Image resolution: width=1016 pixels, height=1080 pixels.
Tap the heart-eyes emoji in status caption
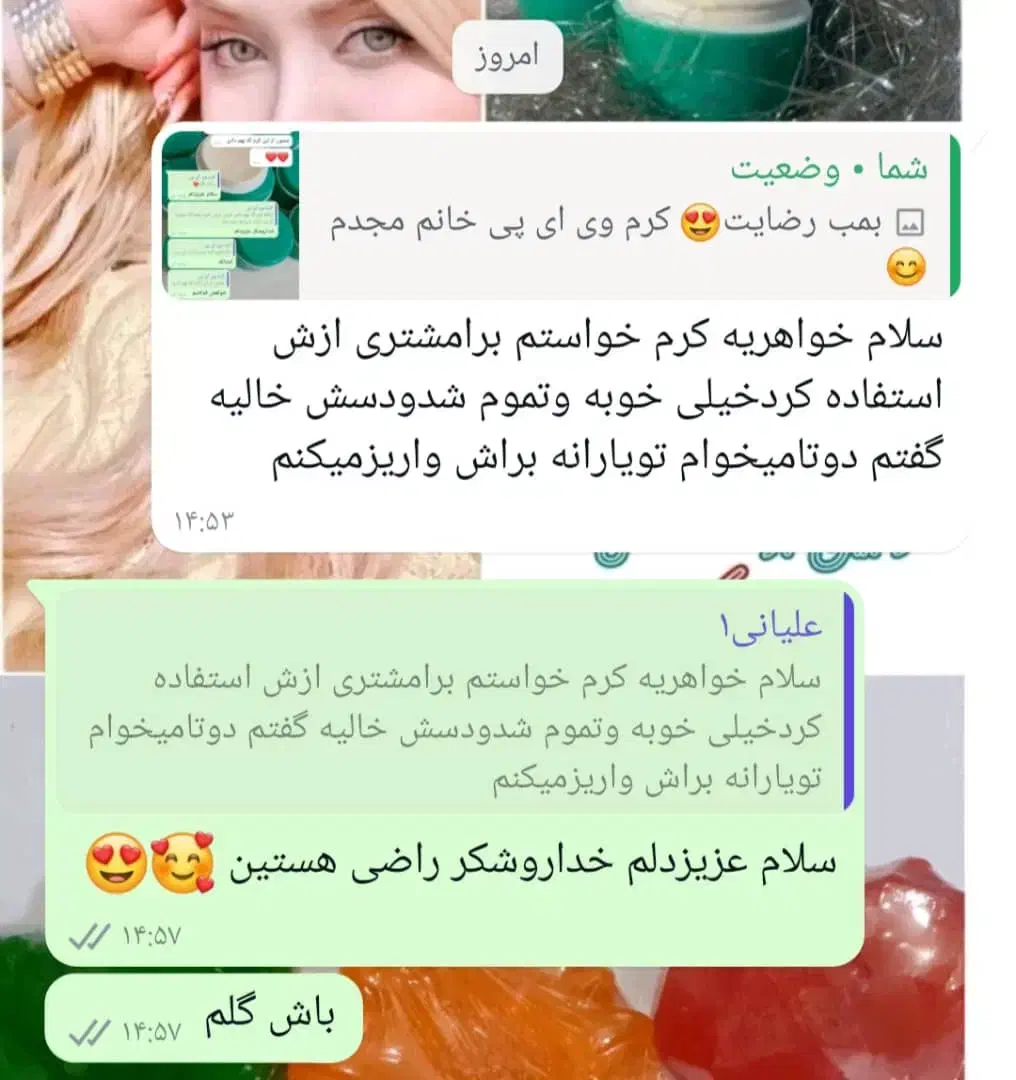(700, 222)
